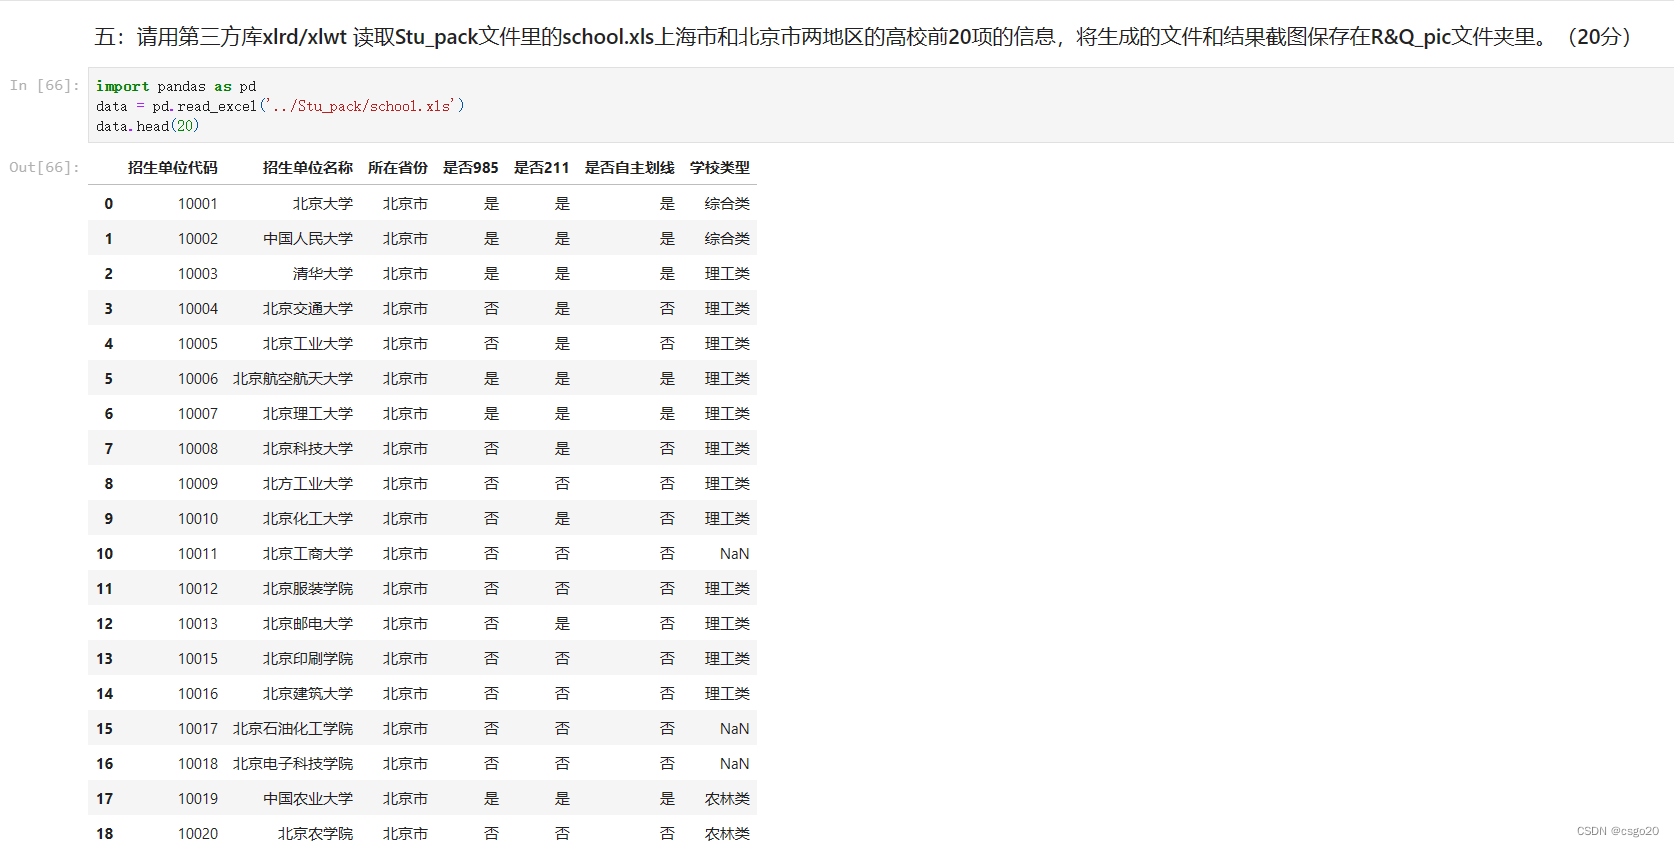The height and width of the screenshot is (847, 1674).
Task: Select the 北京建筑大学 cell
Action: [x=307, y=694]
